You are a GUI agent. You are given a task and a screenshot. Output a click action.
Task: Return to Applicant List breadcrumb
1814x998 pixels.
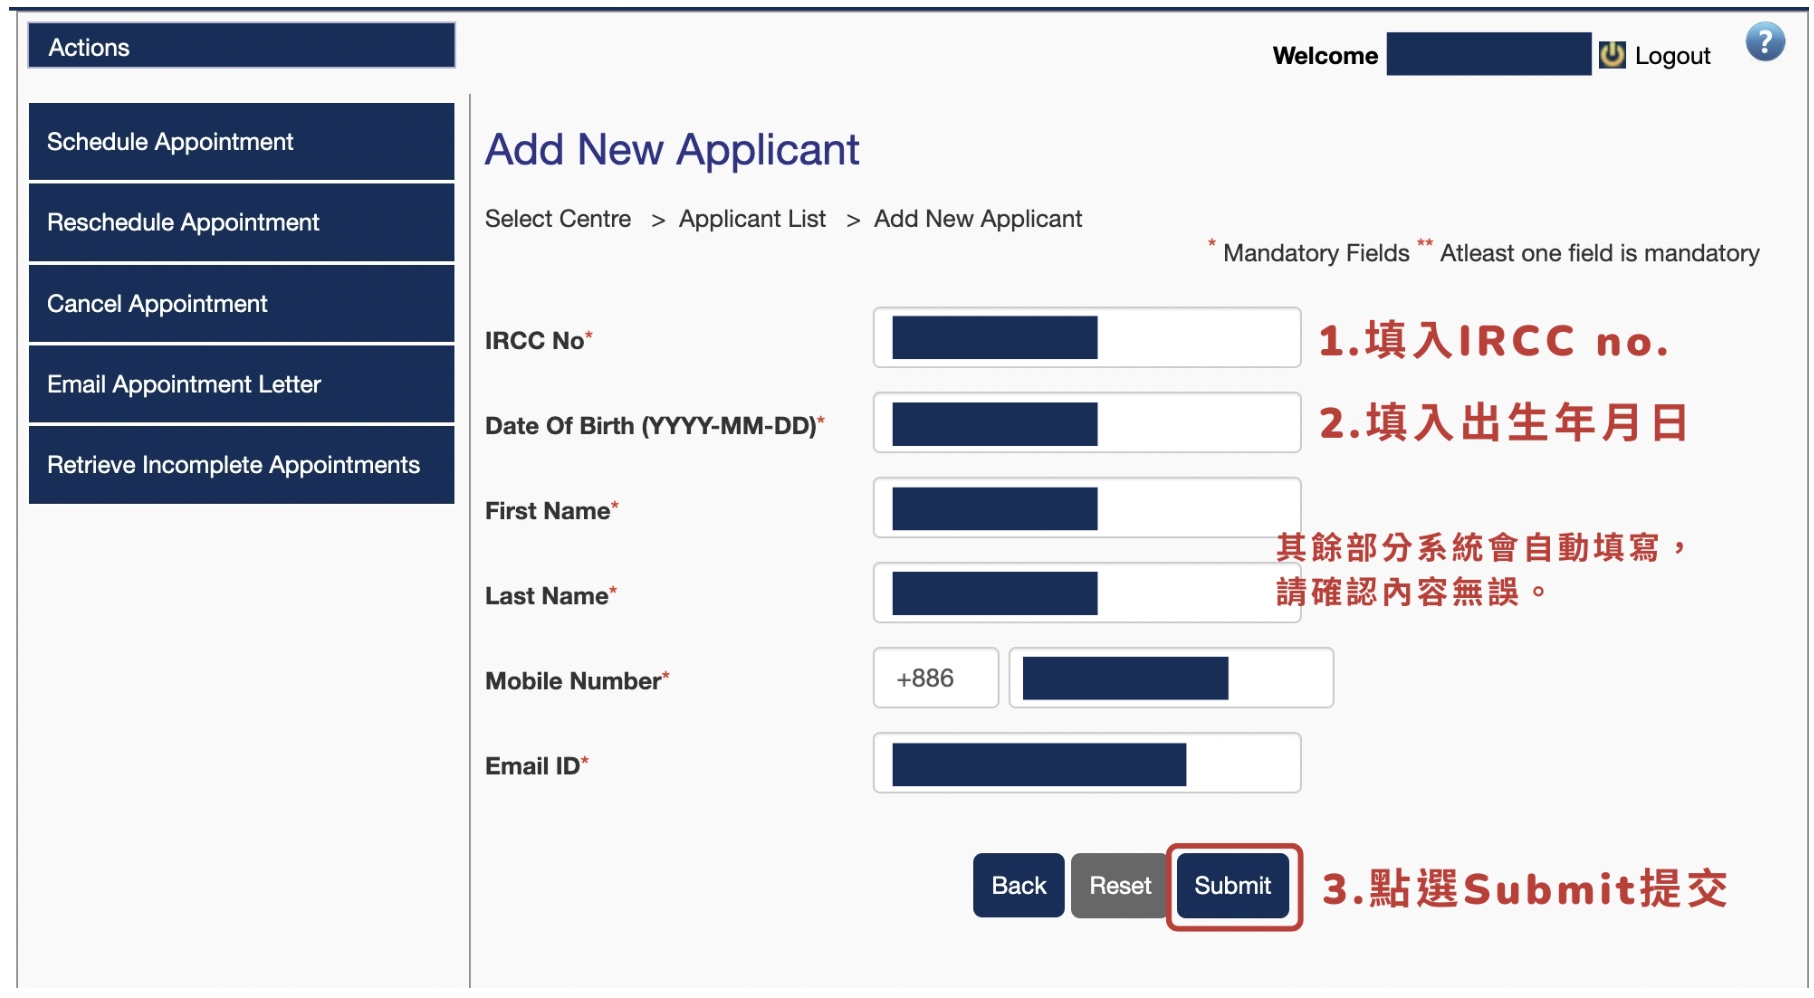tap(752, 219)
